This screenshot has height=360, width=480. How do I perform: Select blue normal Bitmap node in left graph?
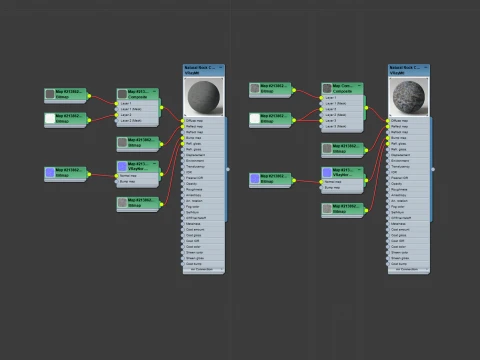pyautogui.click(x=65, y=173)
